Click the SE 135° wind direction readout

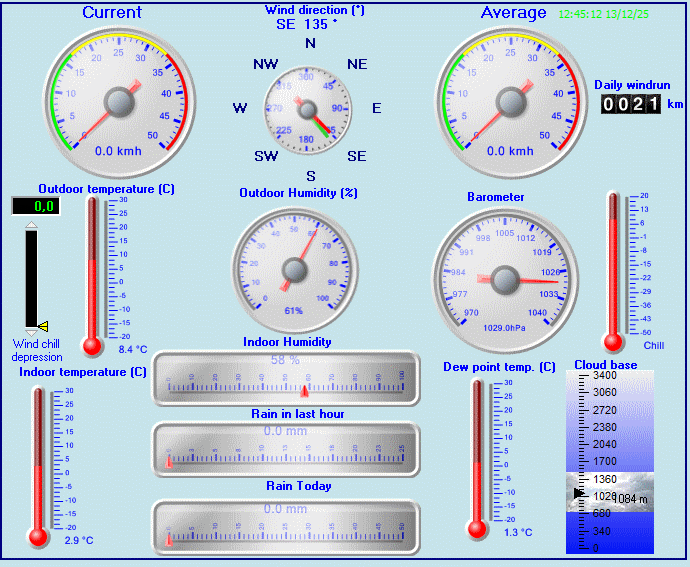click(x=313, y=24)
